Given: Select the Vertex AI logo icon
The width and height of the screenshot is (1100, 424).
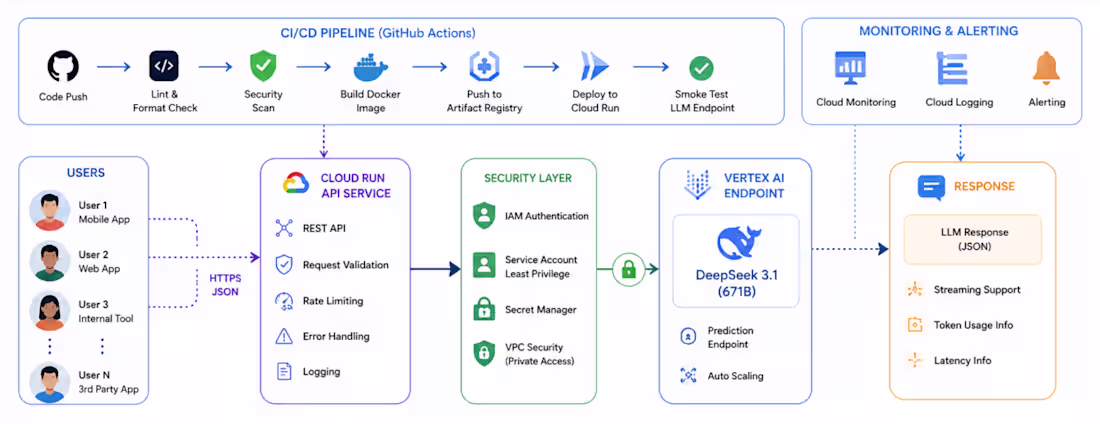Looking at the screenshot, I should tap(697, 184).
